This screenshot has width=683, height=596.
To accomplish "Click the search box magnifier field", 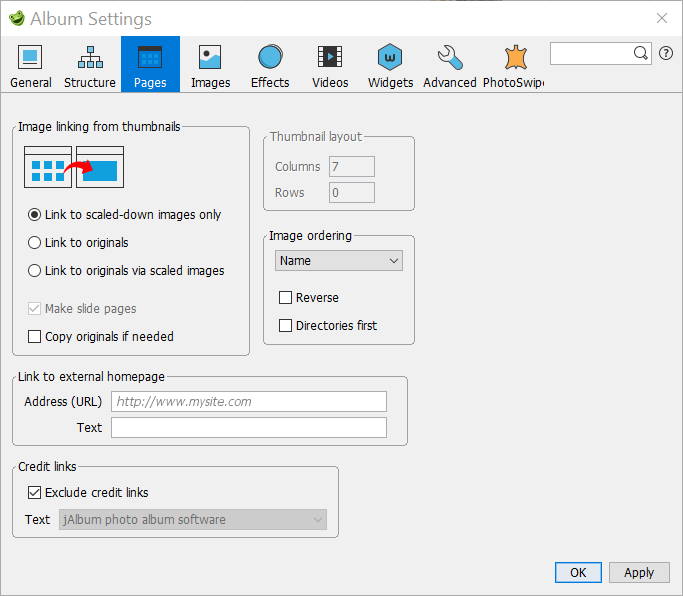I will pos(595,53).
